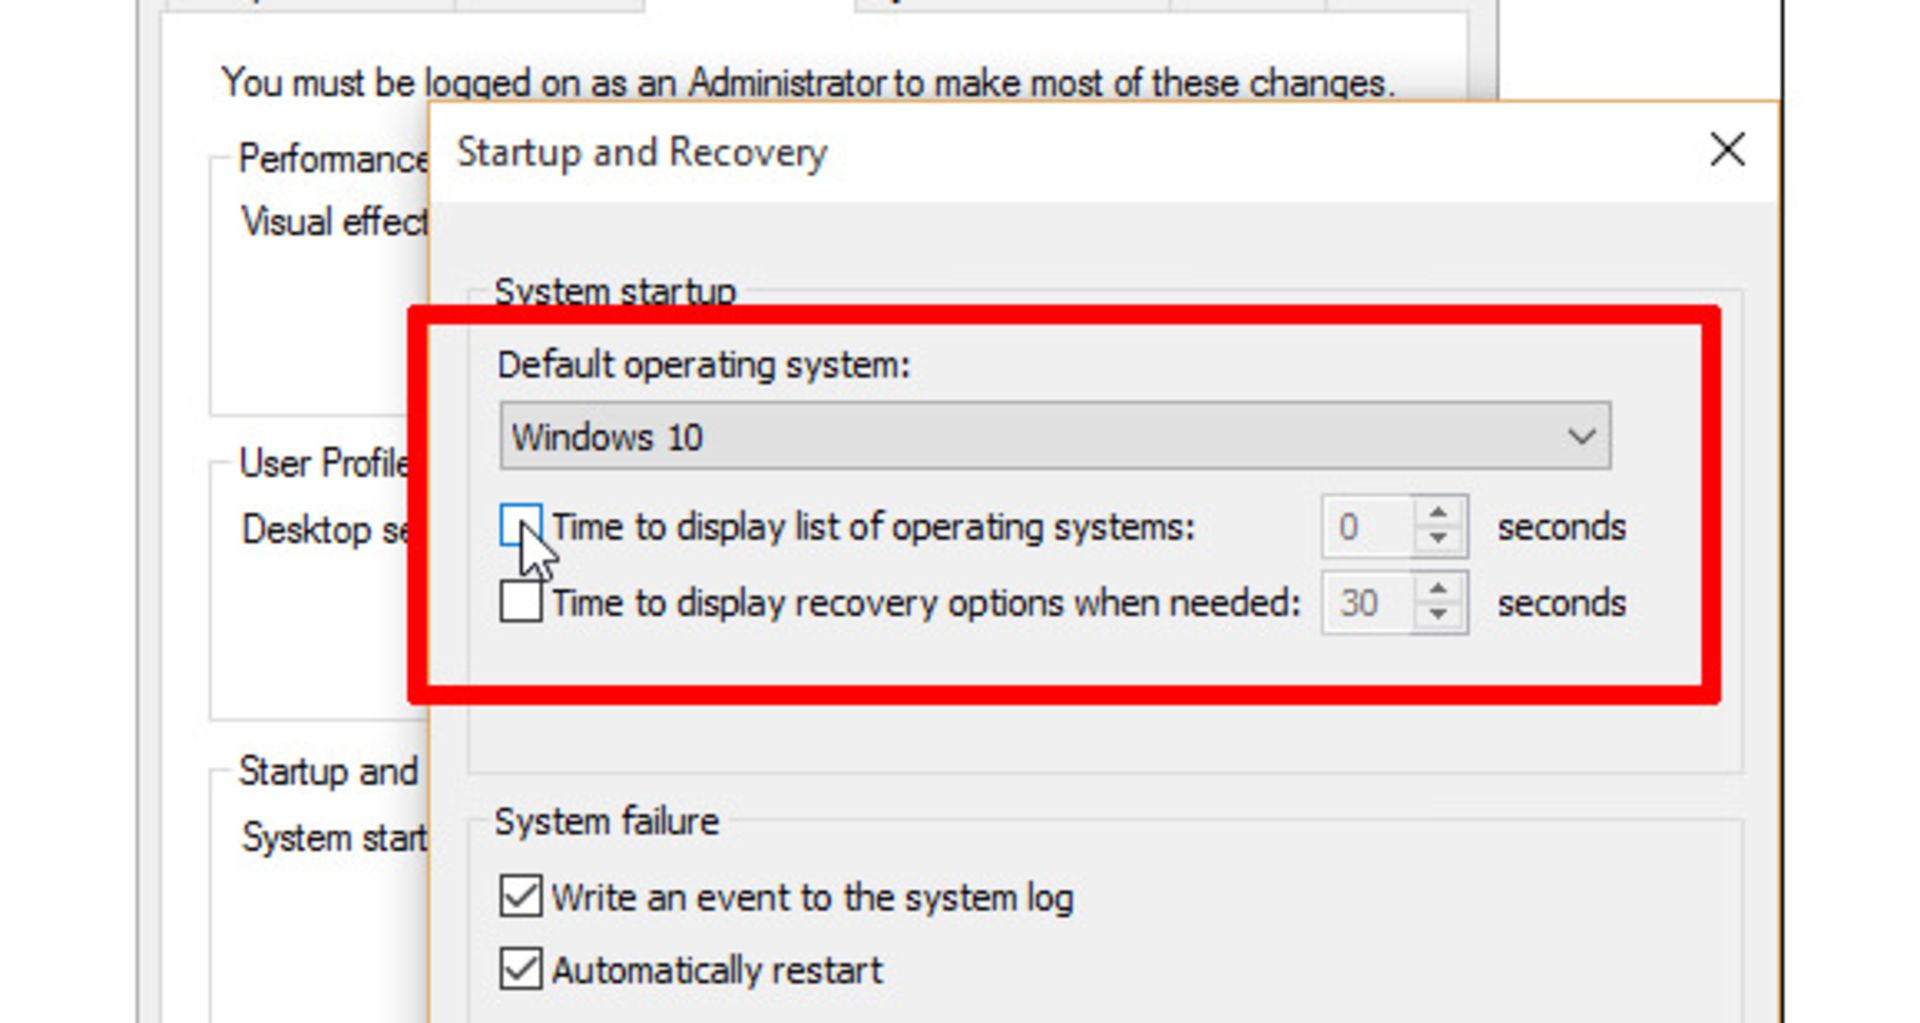
Task: Close the Startup and Recovery dialog
Action: click(1727, 151)
